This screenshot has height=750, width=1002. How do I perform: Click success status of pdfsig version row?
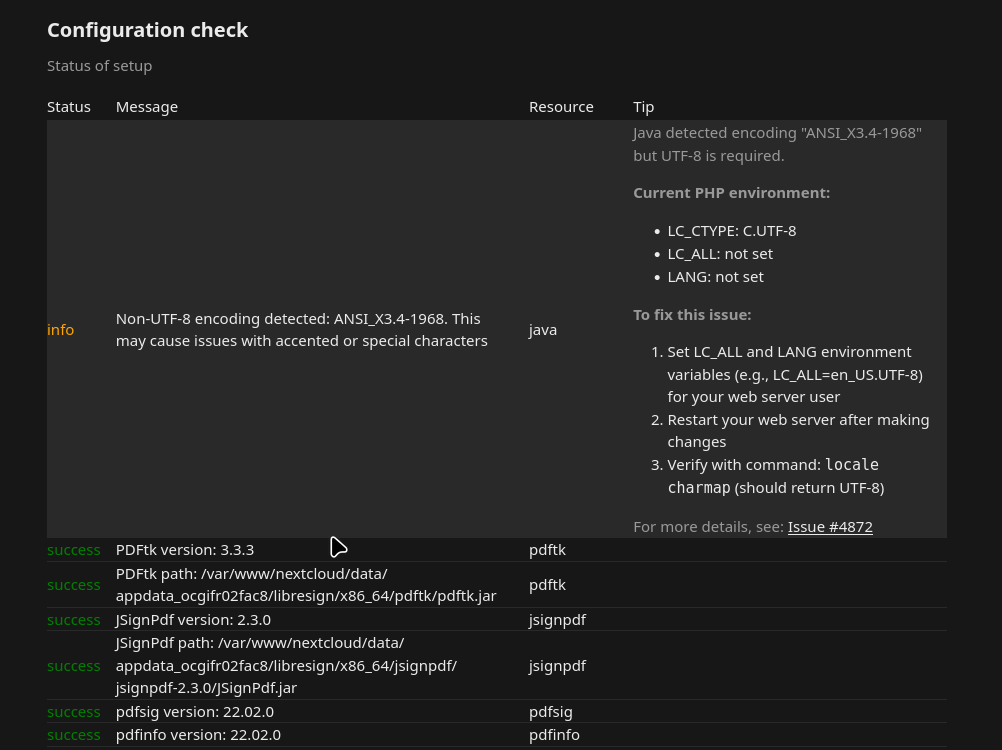point(73,712)
